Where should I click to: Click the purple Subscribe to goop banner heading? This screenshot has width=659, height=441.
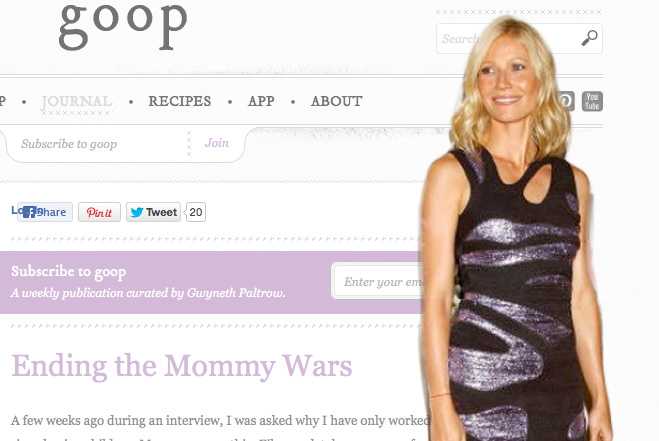click(x=69, y=272)
